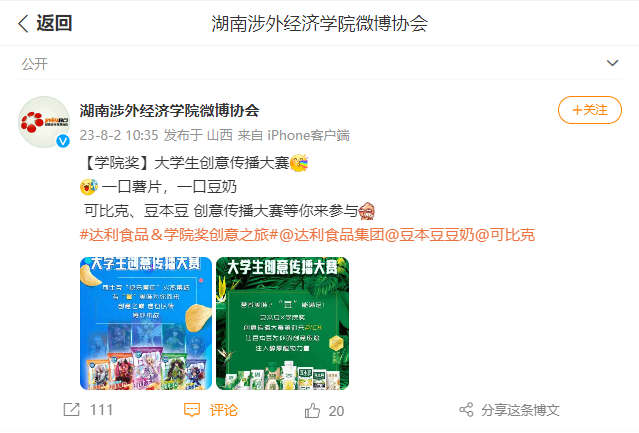The width and height of the screenshot is (639, 433).
Task: Open the 评论 comment bubble icon
Action: coord(192,410)
